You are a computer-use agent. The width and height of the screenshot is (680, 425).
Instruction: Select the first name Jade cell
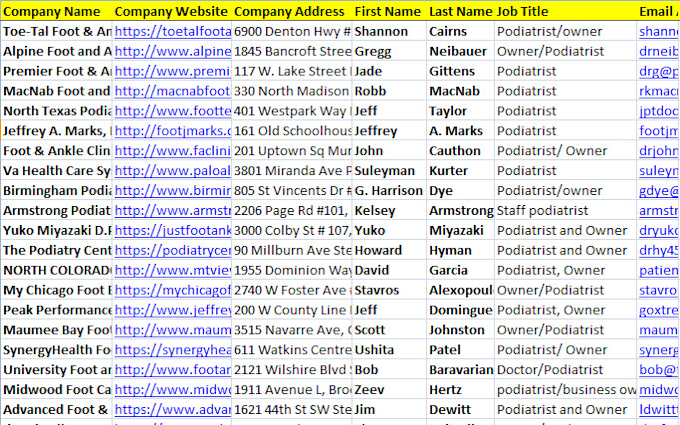pyautogui.click(x=389, y=71)
